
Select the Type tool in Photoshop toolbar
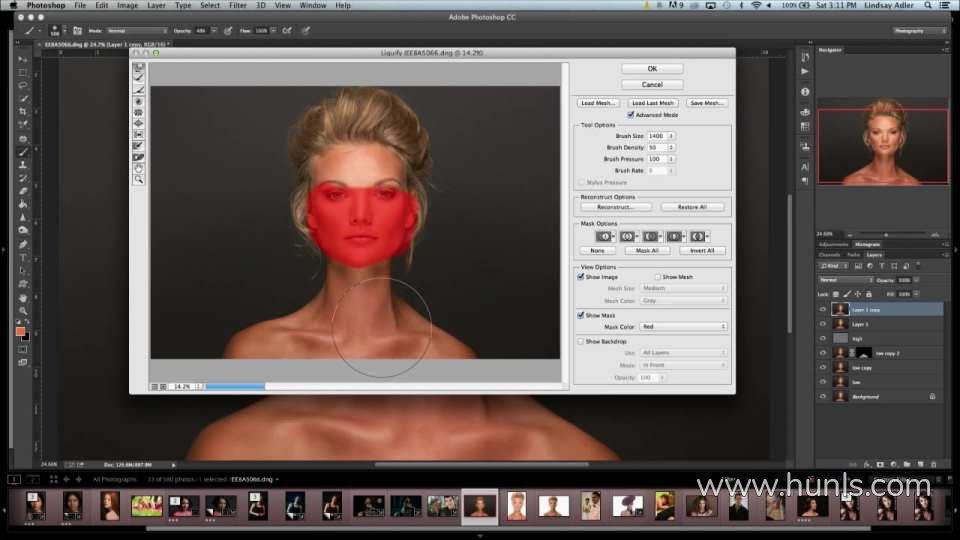click(x=23, y=257)
